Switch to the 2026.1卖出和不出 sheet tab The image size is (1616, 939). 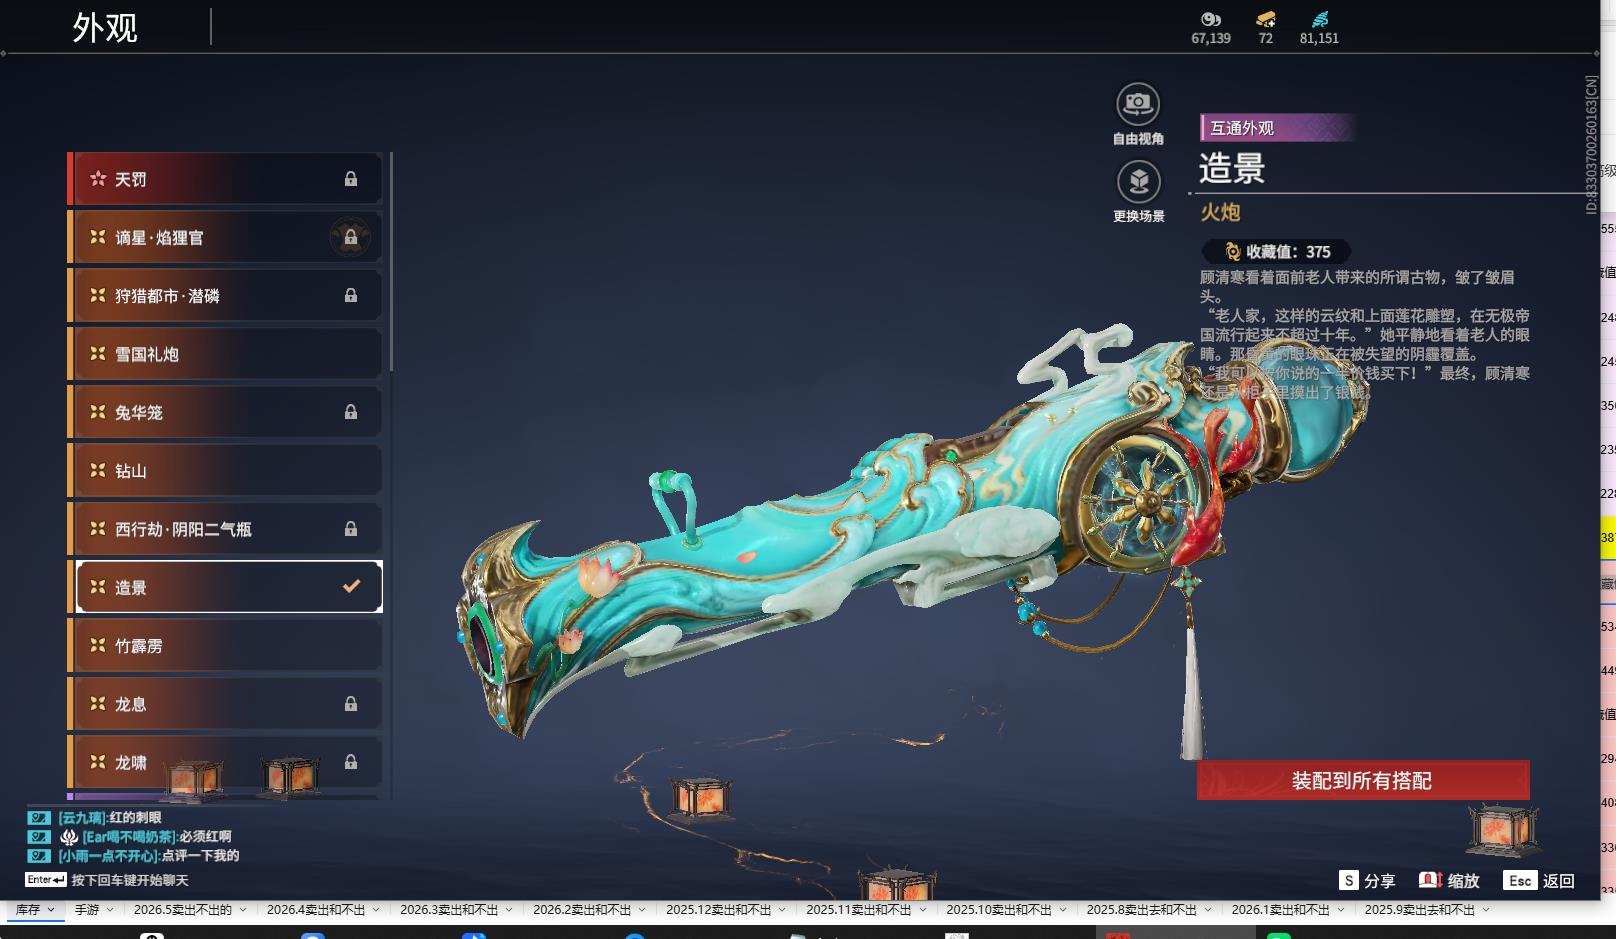[1280, 910]
